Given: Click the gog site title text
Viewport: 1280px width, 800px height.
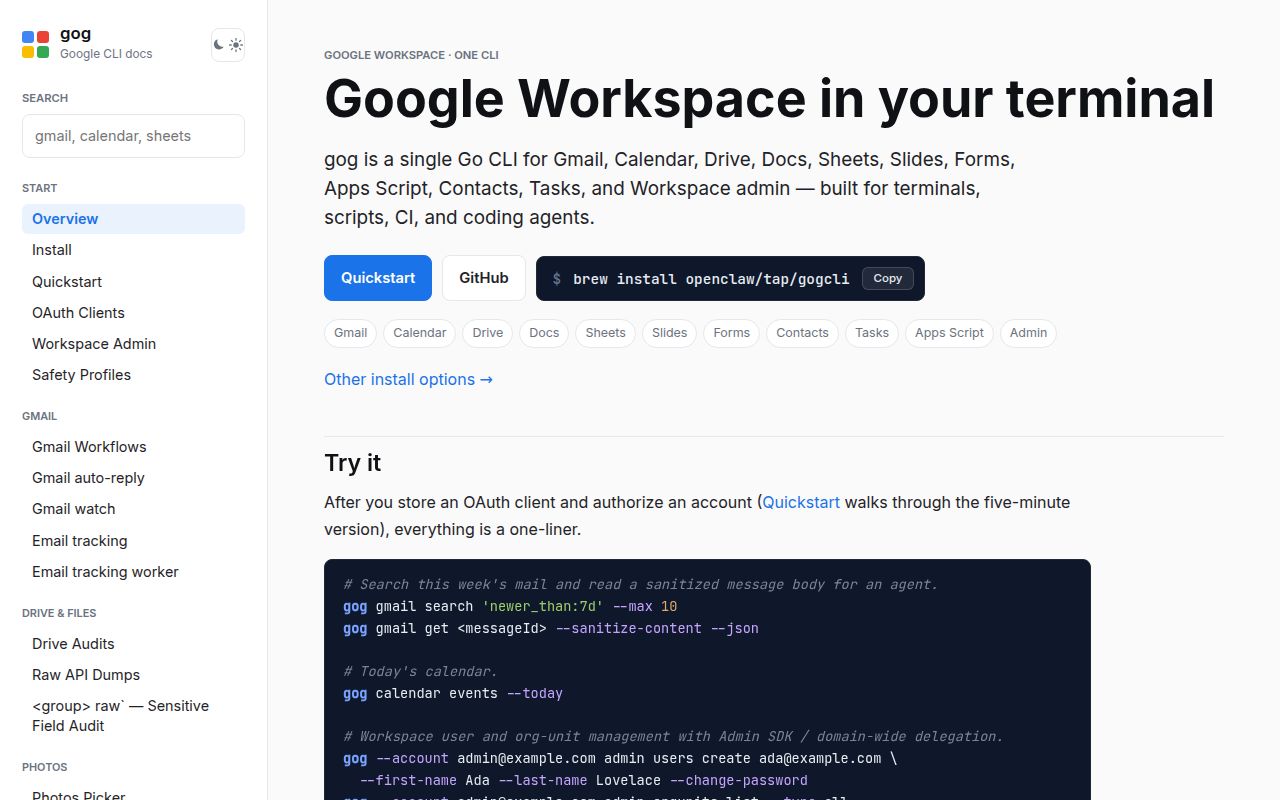Looking at the screenshot, I should pyautogui.click(x=75, y=33).
